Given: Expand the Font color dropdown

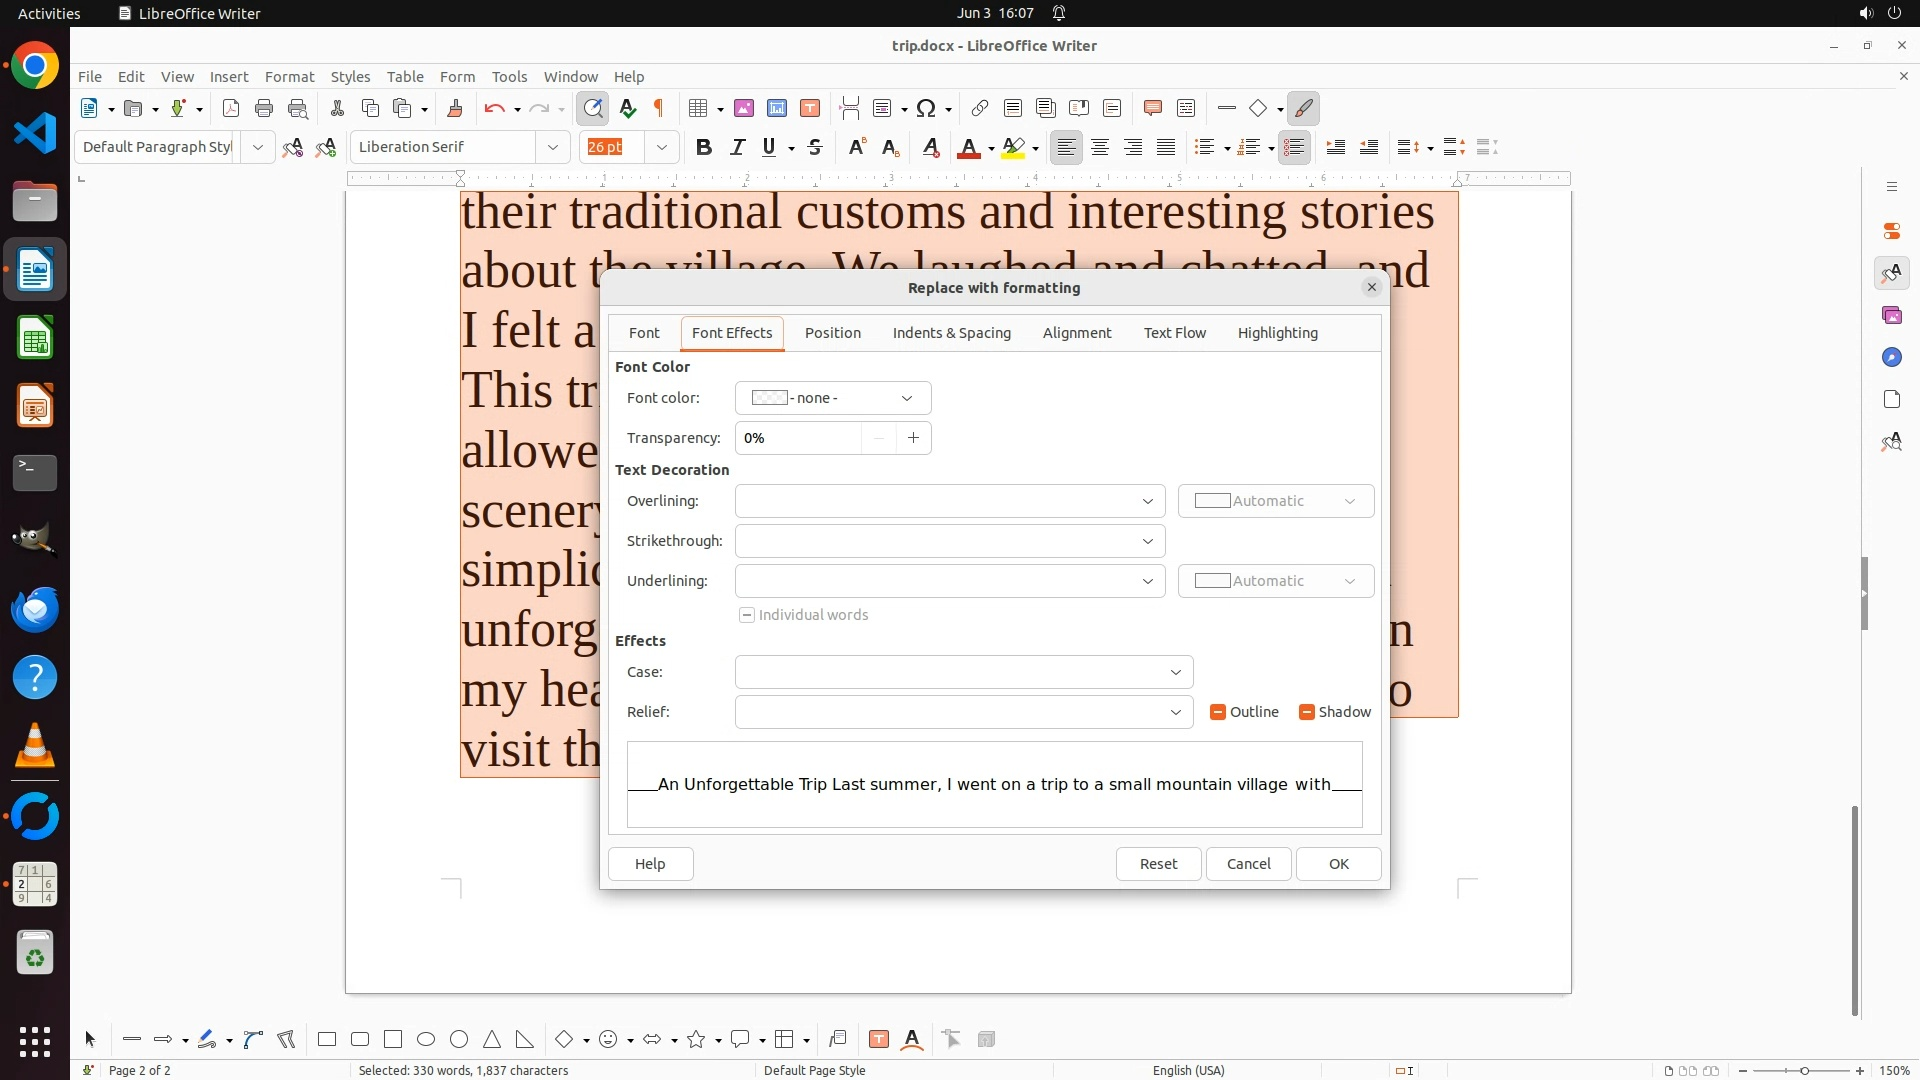Looking at the screenshot, I should 832,398.
